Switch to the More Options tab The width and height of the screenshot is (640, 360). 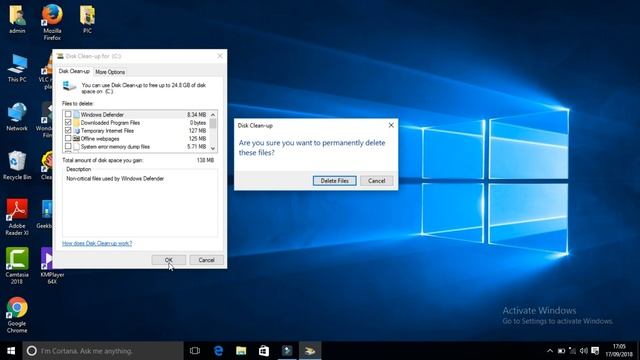pos(110,72)
